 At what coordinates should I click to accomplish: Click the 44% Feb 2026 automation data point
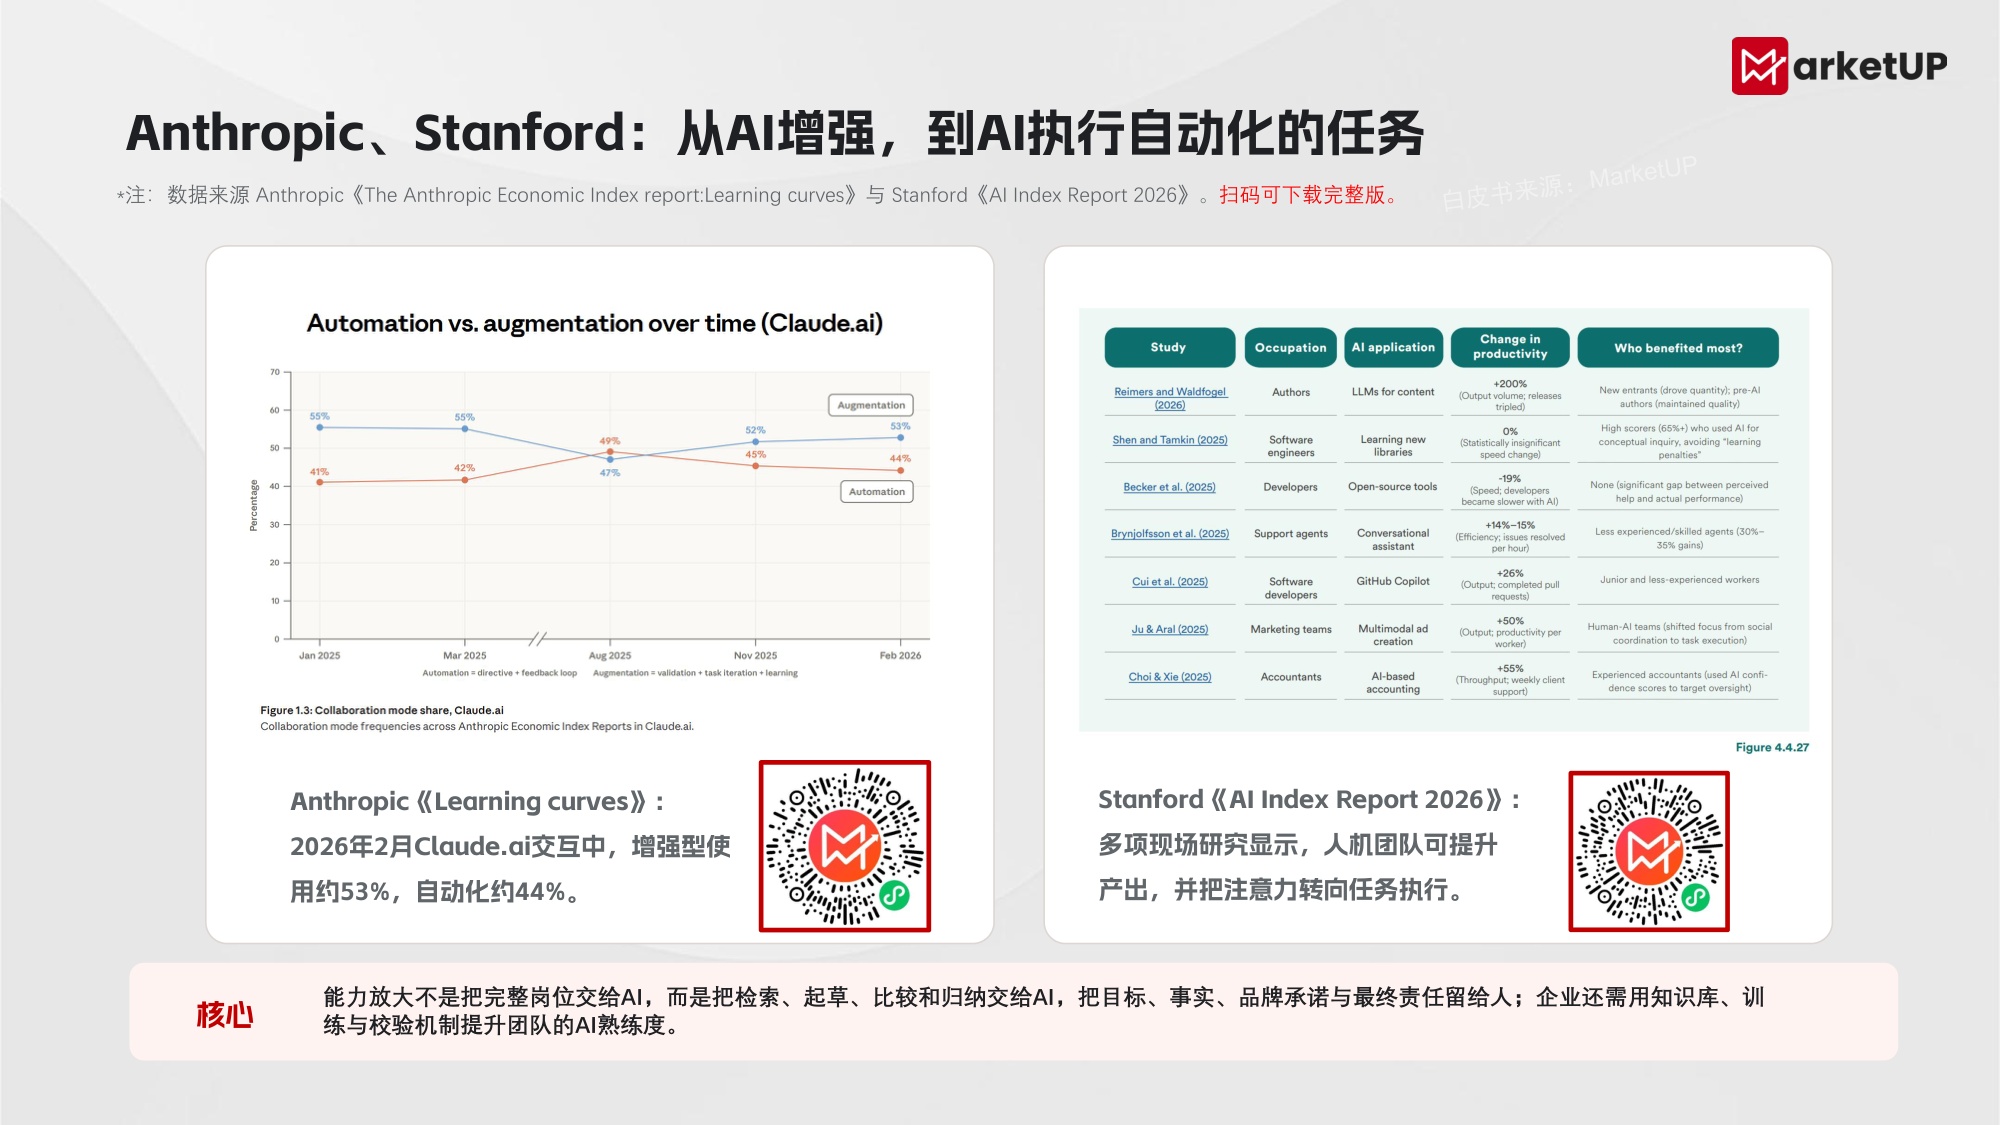pyautogui.click(x=901, y=470)
